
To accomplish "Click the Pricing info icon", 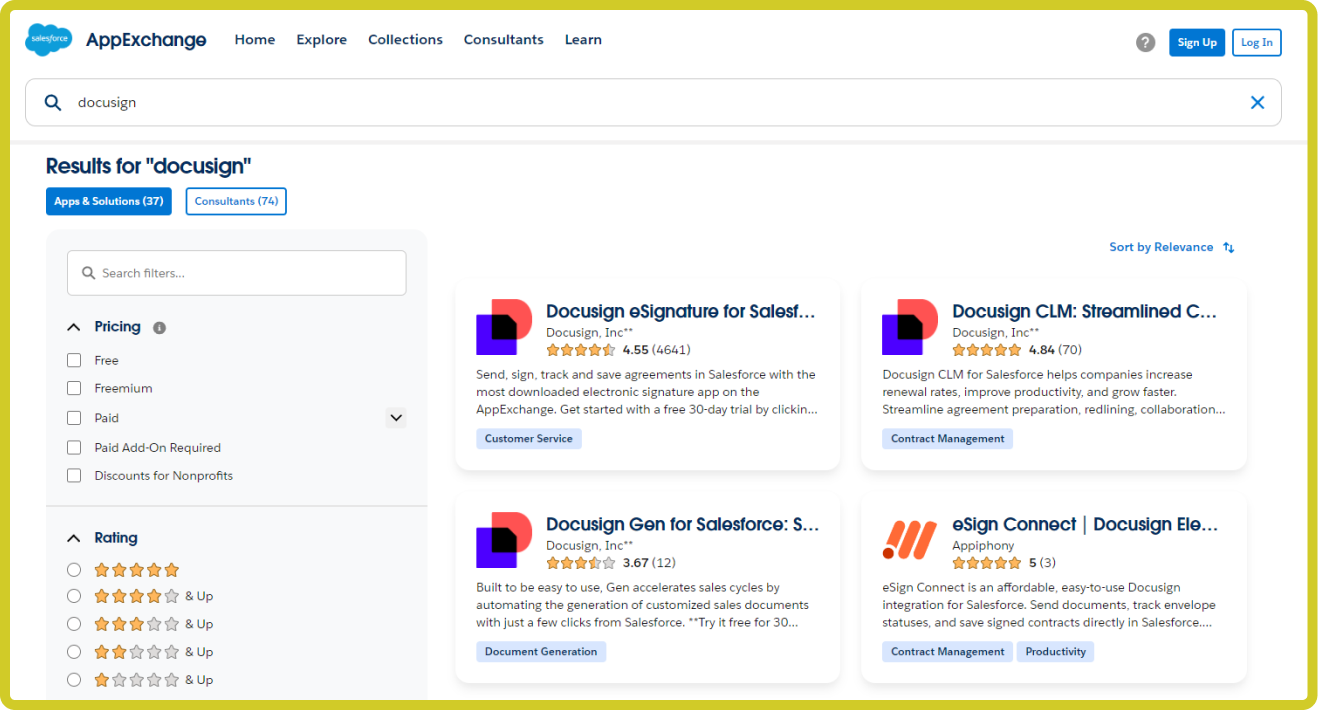I will pos(159,327).
